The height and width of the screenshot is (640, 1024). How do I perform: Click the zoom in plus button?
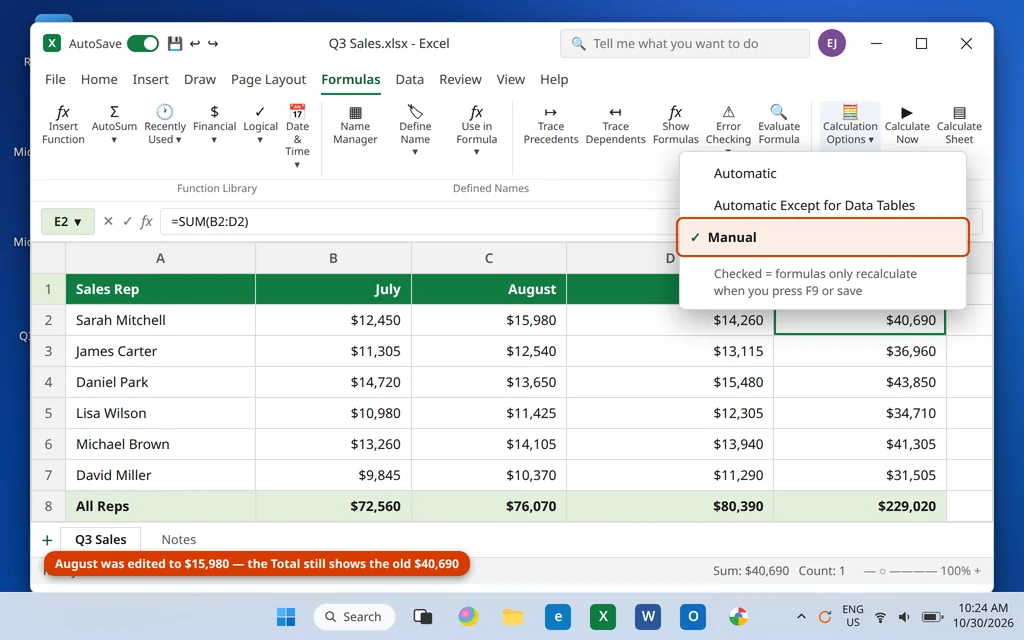[978, 571]
